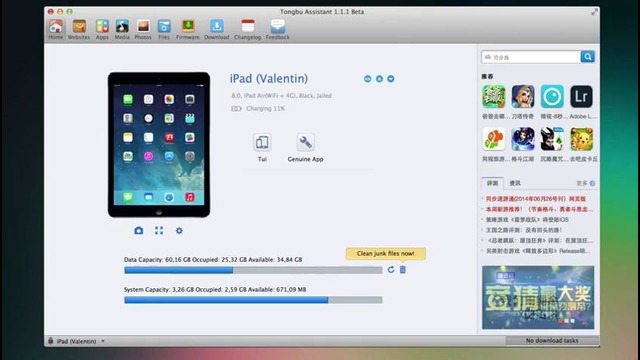Screen dimensions: 640x360
Task: Open the Firmware toolbar section
Action: coord(188,29)
